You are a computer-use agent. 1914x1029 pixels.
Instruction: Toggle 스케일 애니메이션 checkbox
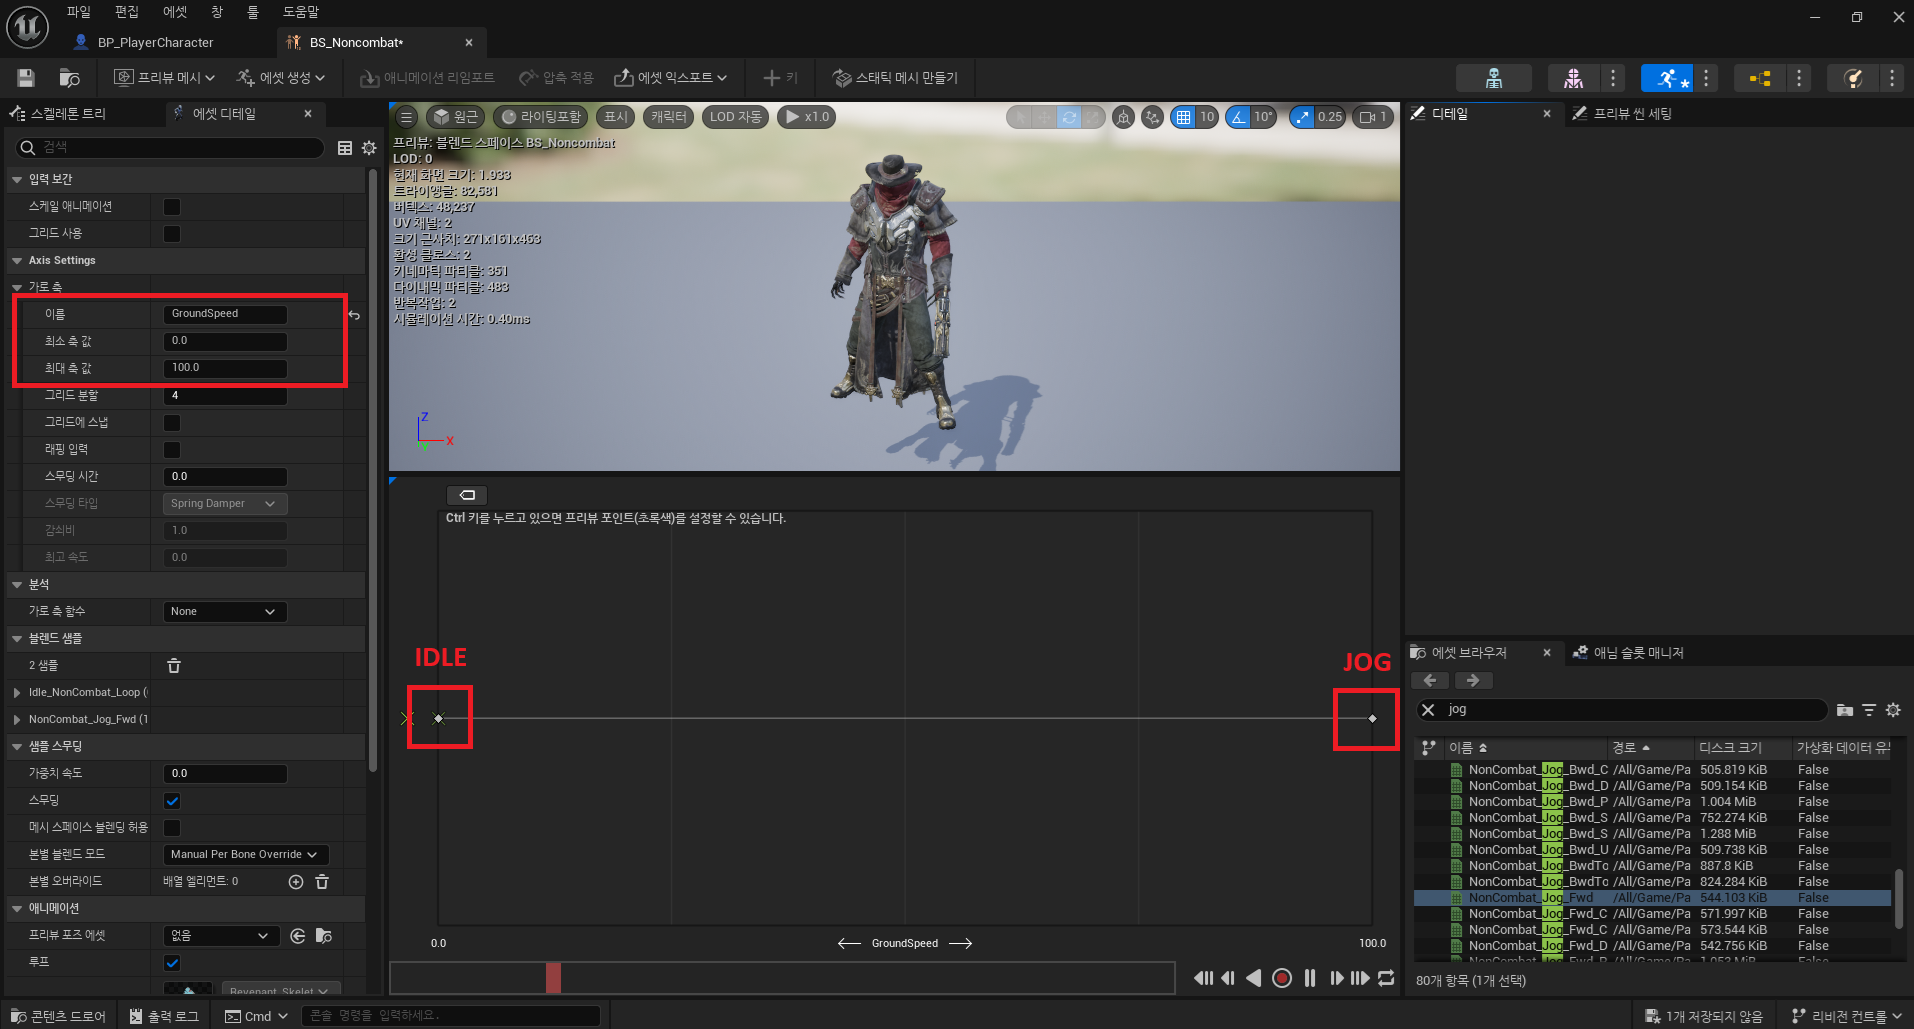[172, 207]
